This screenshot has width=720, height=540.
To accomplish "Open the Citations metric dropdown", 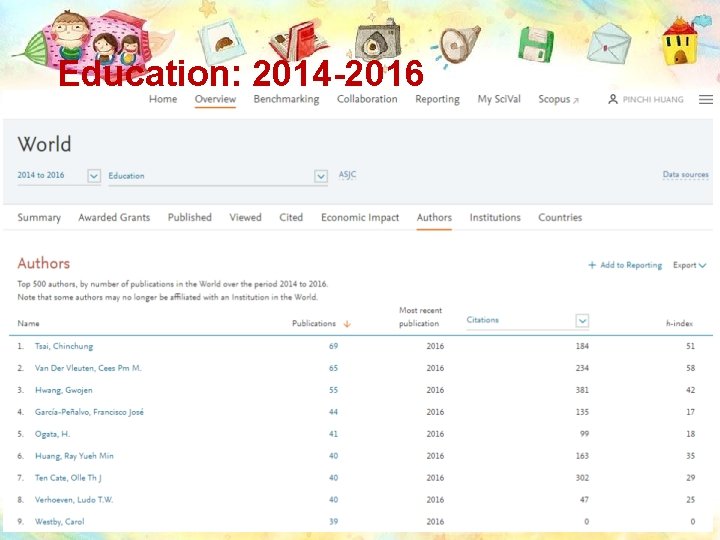I will [x=582, y=321].
